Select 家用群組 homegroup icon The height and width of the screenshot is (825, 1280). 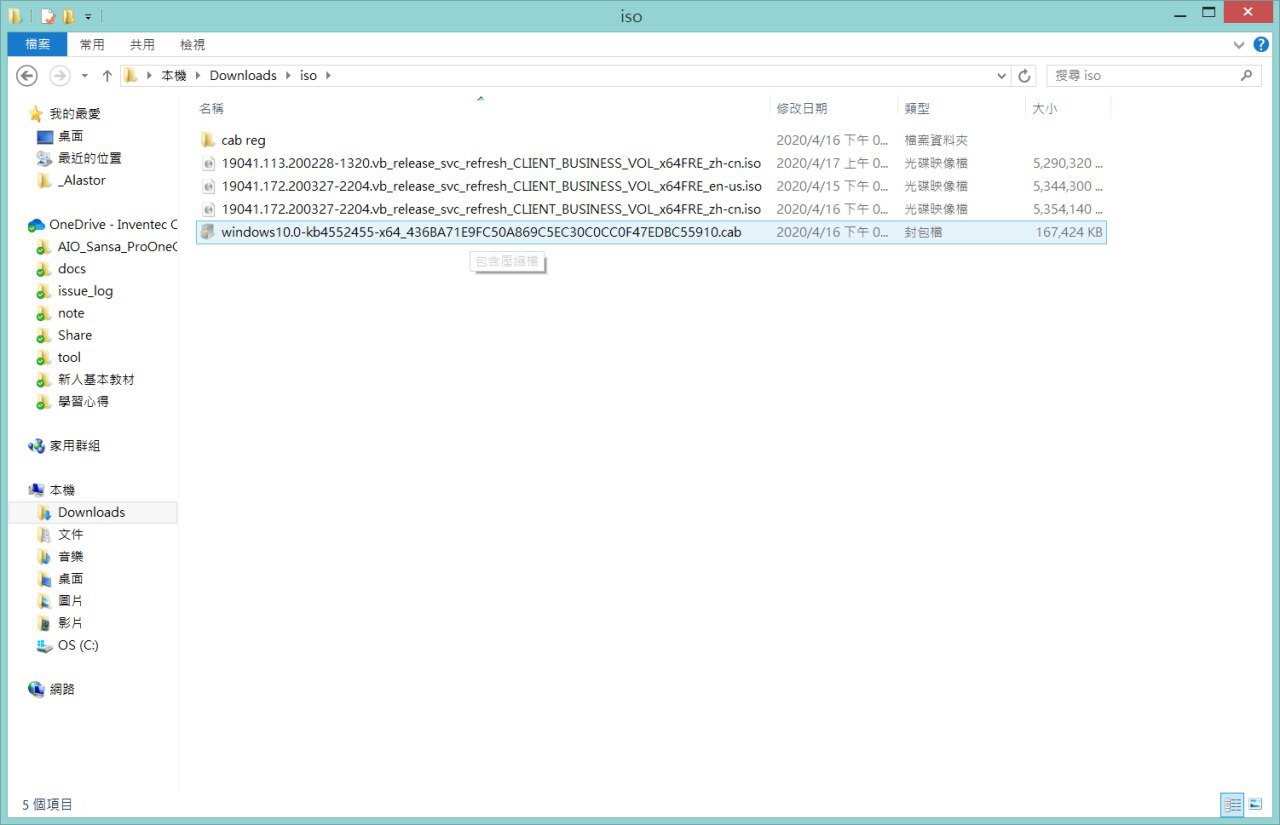click(36, 446)
